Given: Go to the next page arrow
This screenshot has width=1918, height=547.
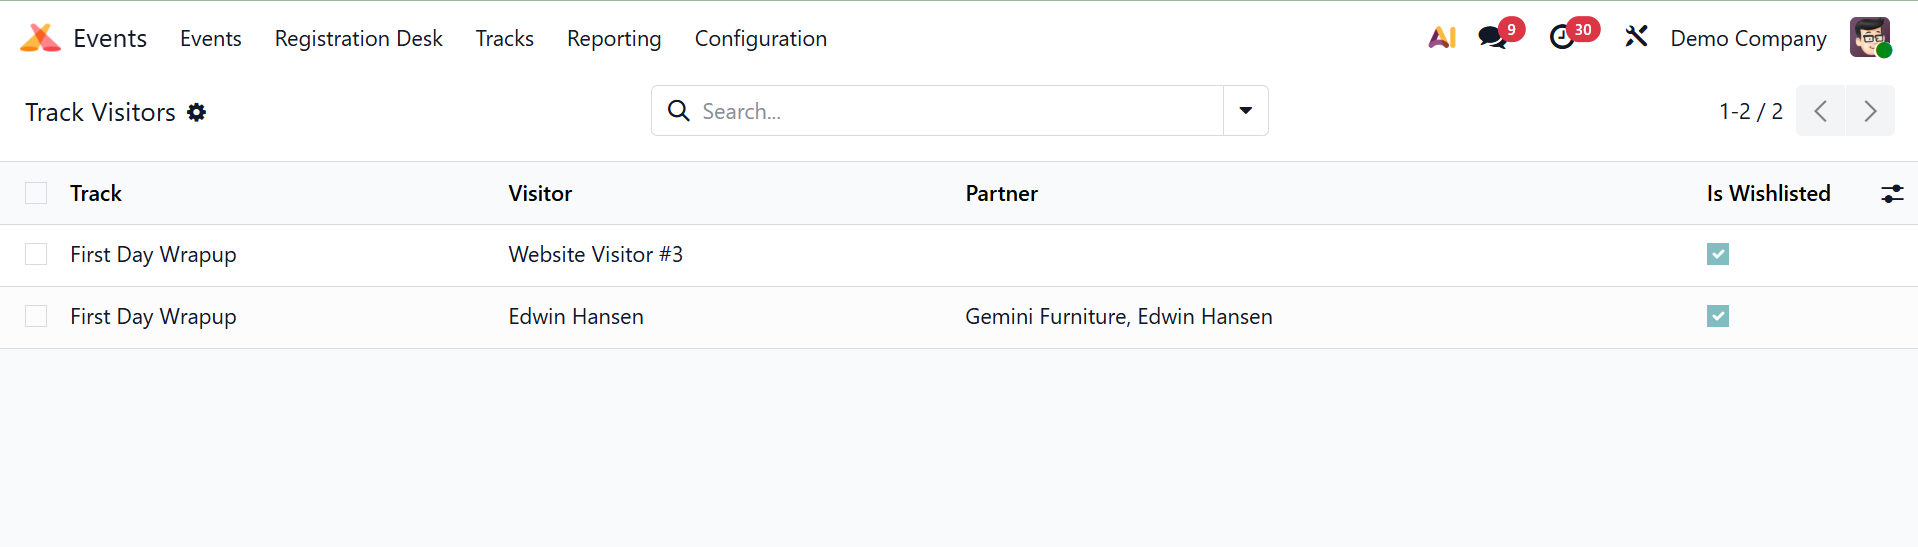Looking at the screenshot, I should tap(1870, 111).
